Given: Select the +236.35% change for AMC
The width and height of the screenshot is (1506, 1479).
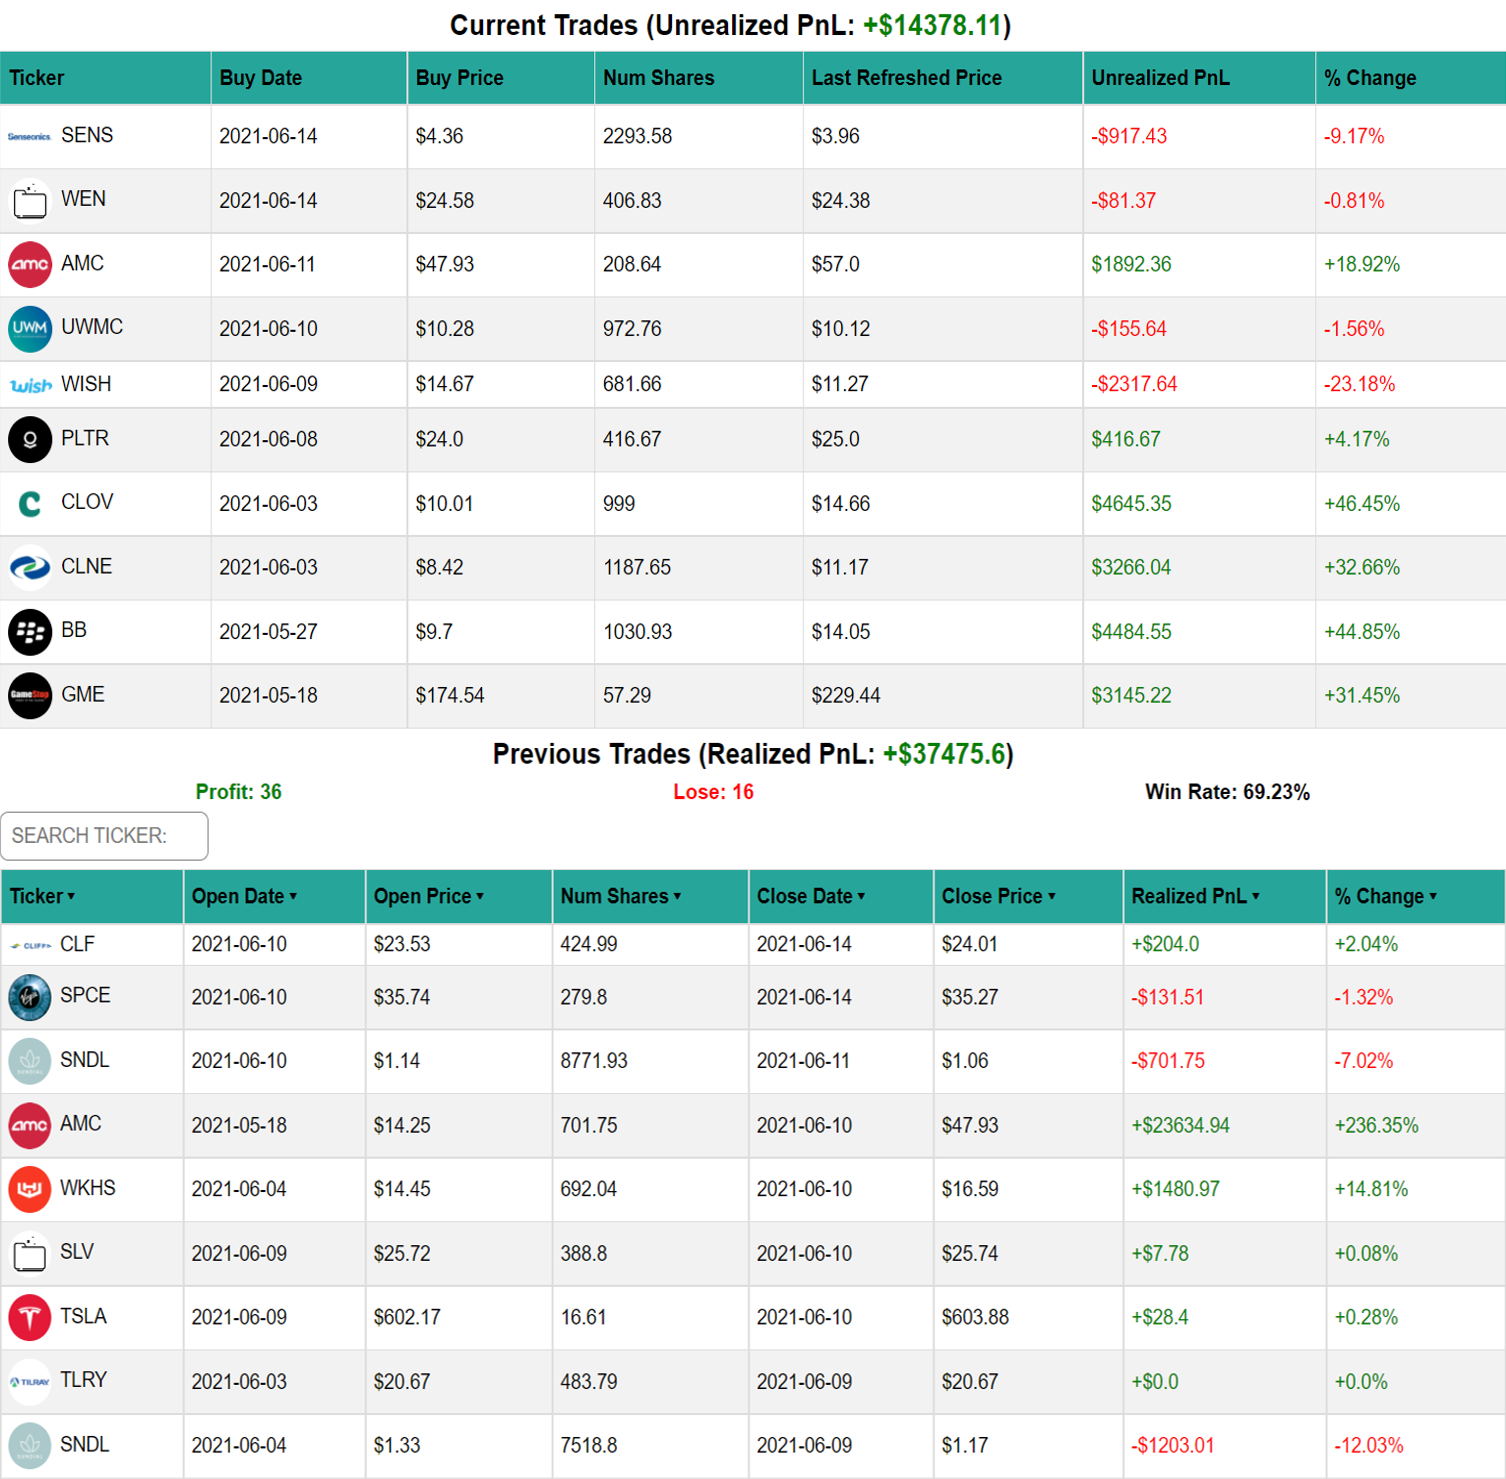Looking at the screenshot, I should point(1376,1125).
